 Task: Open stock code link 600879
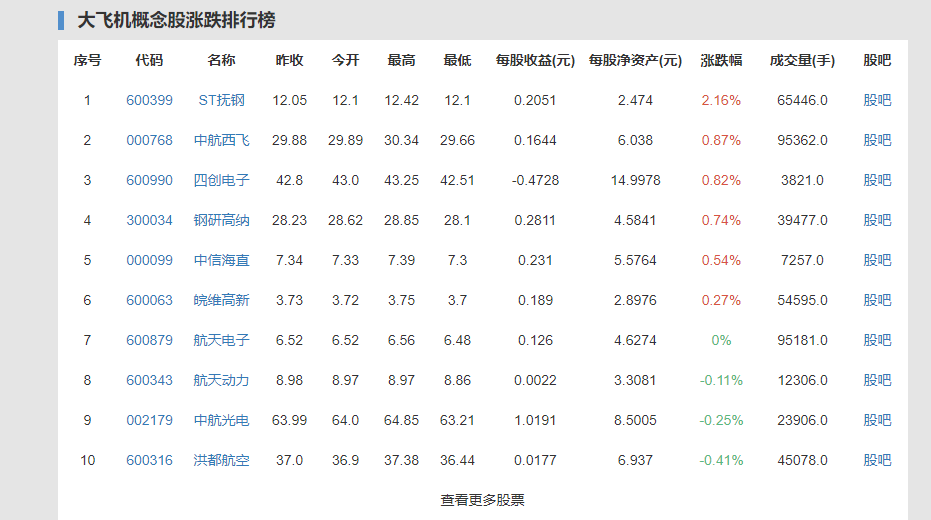pyautogui.click(x=149, y=340)
